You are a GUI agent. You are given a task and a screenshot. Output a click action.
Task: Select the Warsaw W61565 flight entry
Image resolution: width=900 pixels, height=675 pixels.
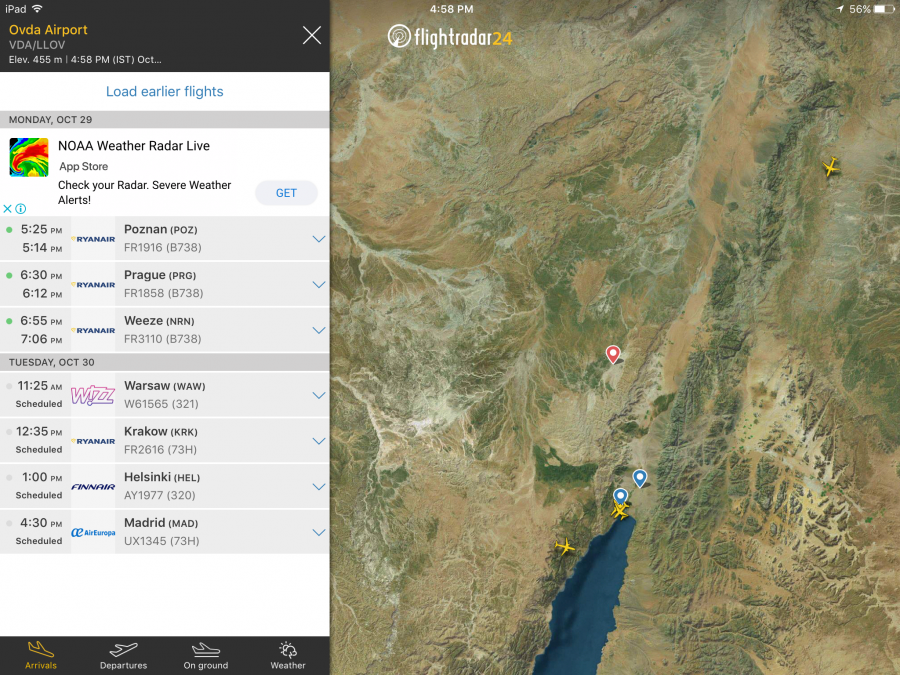[x=200, y=395]
